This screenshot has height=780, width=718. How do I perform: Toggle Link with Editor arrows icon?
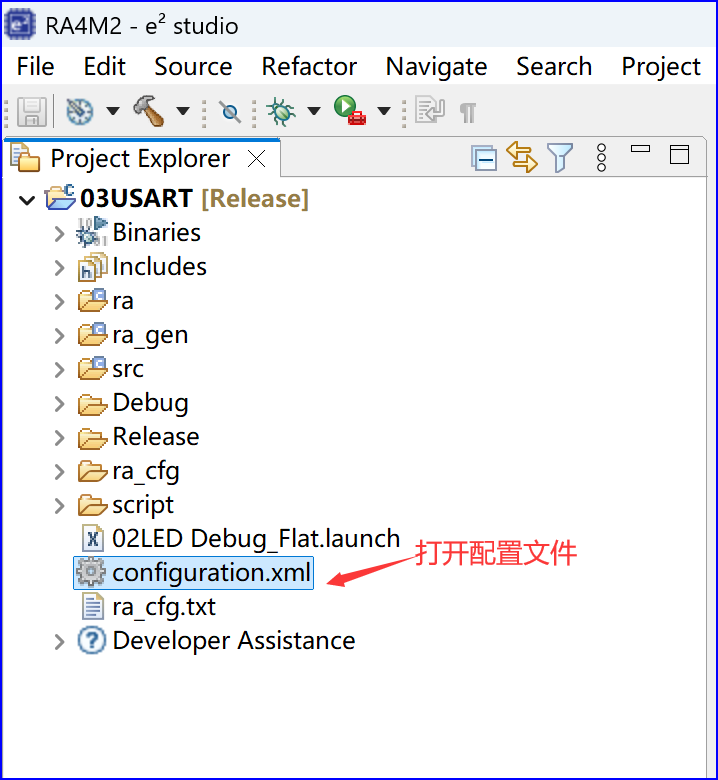point(521,157)
